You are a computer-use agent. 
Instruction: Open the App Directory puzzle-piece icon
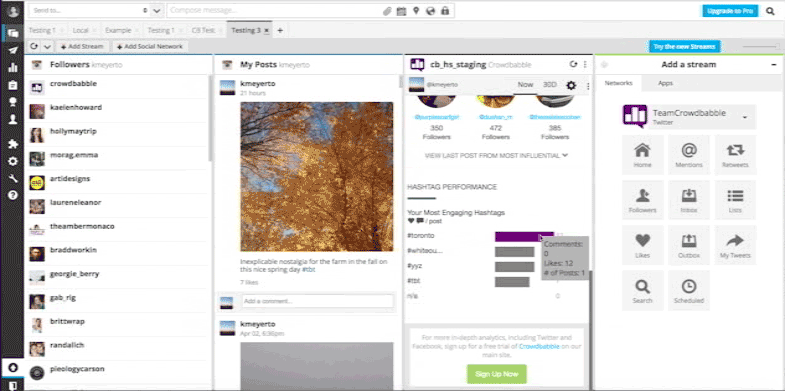[13, 144]
